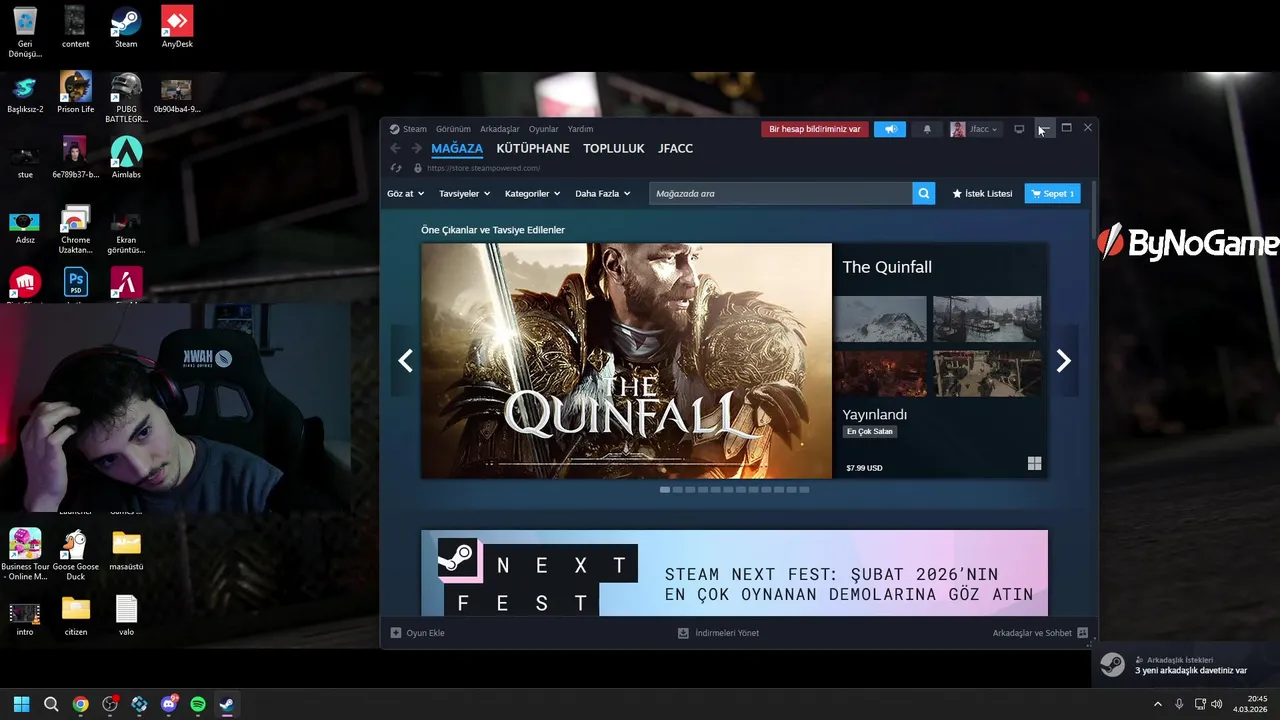Expand the Daha Fazla dropdown
Viewport: 1280px width, 720px height.
click(602, 194)
